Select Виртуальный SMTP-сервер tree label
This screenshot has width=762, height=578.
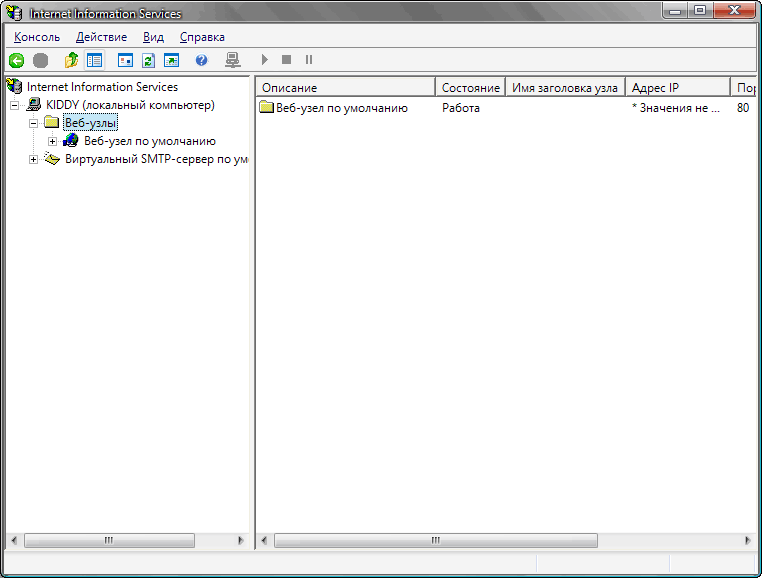[156, 159]
